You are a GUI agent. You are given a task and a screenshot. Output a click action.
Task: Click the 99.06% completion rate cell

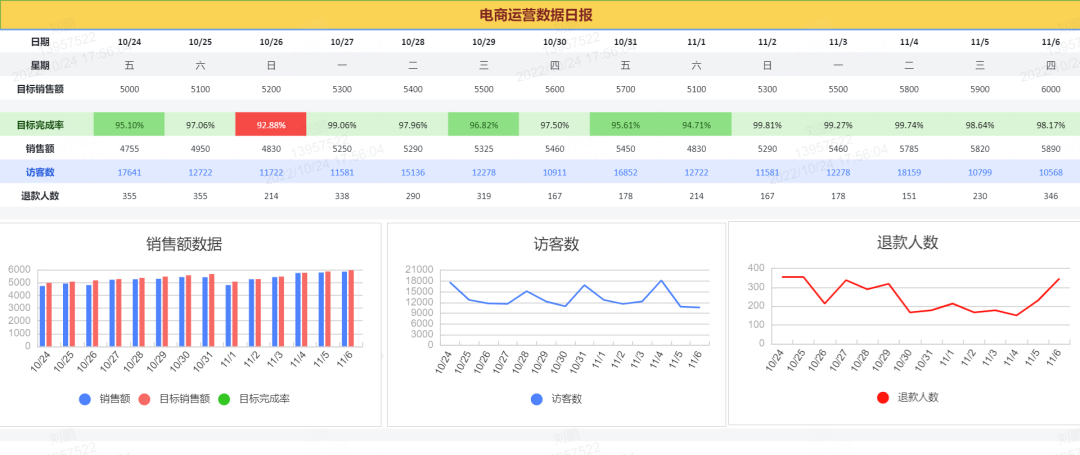click(x=342, y=125)
